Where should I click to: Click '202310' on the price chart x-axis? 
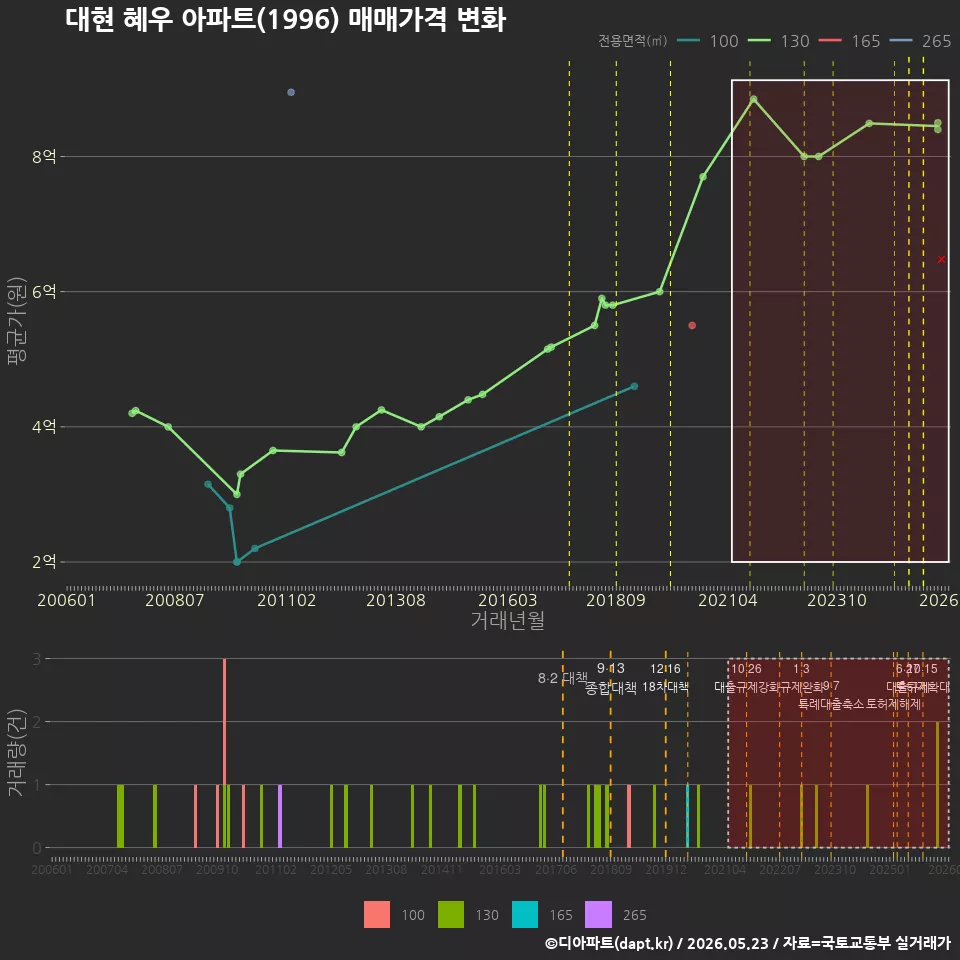tap(837, 600)
